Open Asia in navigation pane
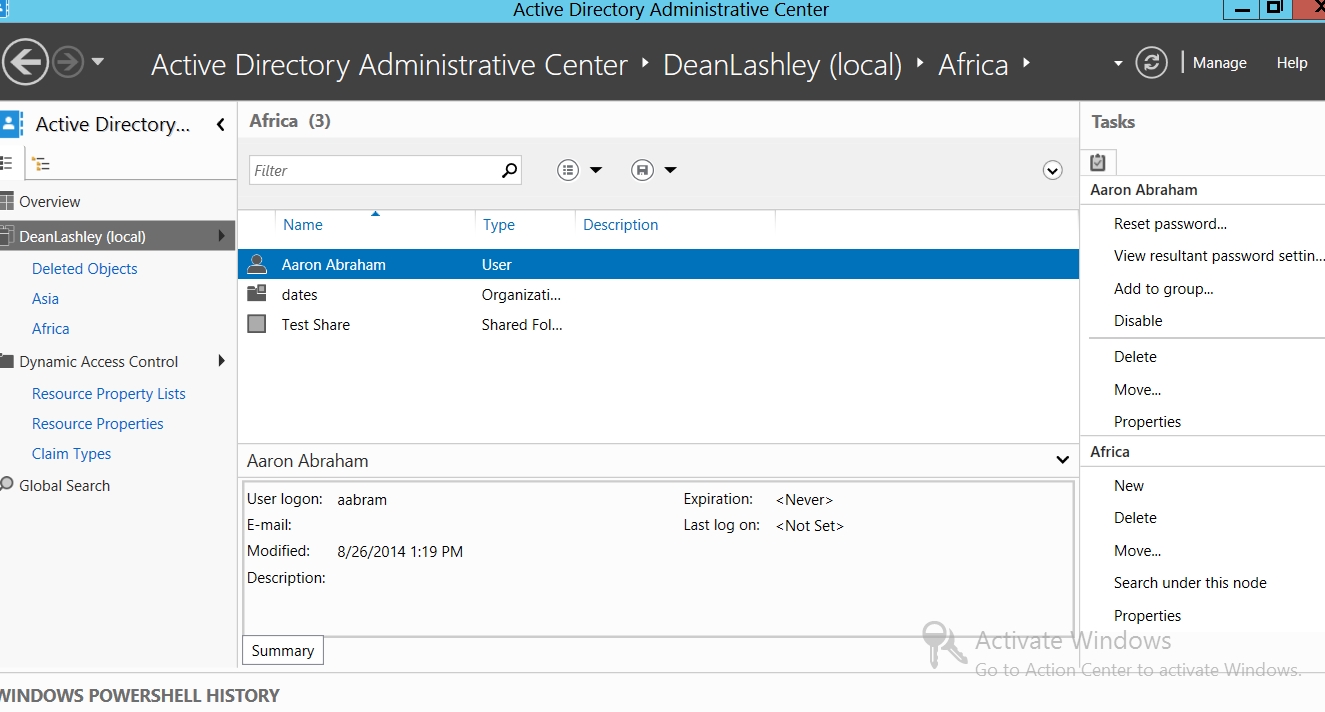 pos(45,299)
